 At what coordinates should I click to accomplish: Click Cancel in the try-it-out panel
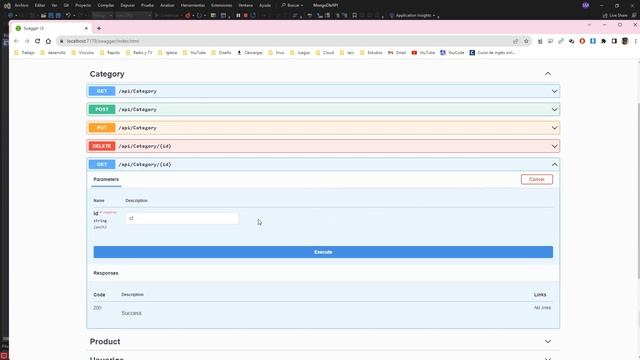(x=536, y=180)
